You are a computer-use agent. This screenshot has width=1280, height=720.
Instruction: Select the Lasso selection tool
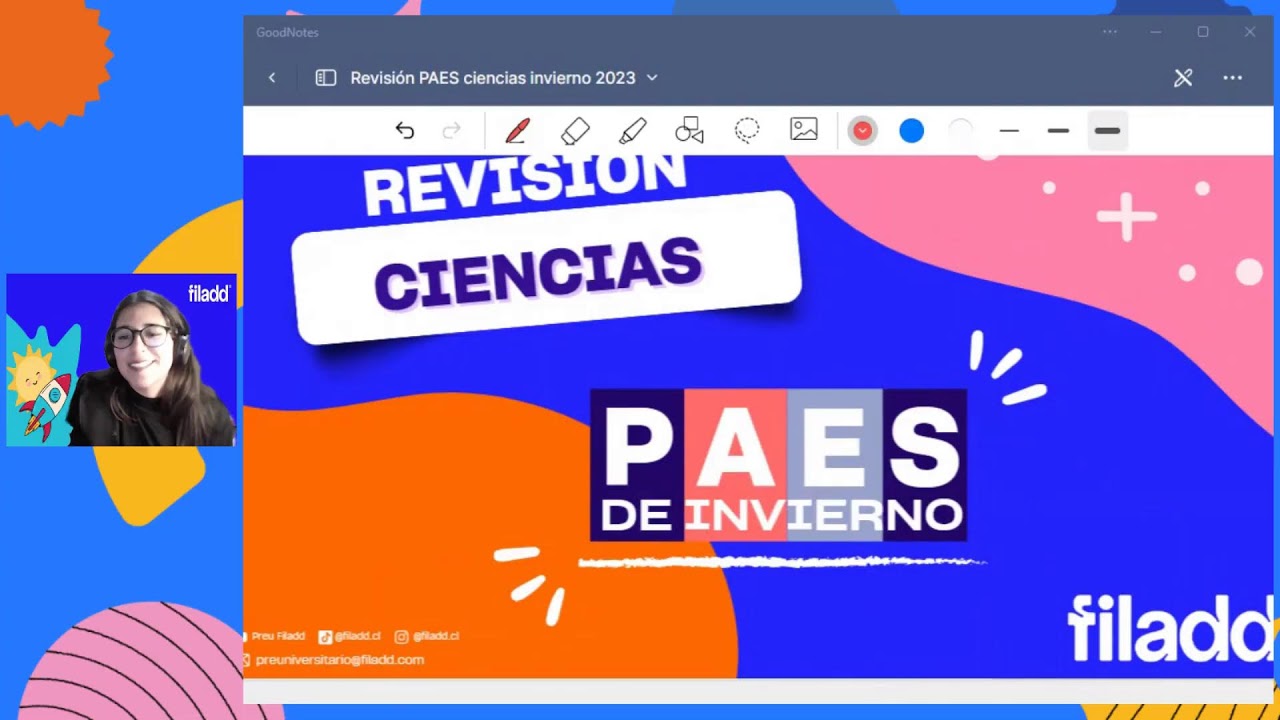point(747,131)
